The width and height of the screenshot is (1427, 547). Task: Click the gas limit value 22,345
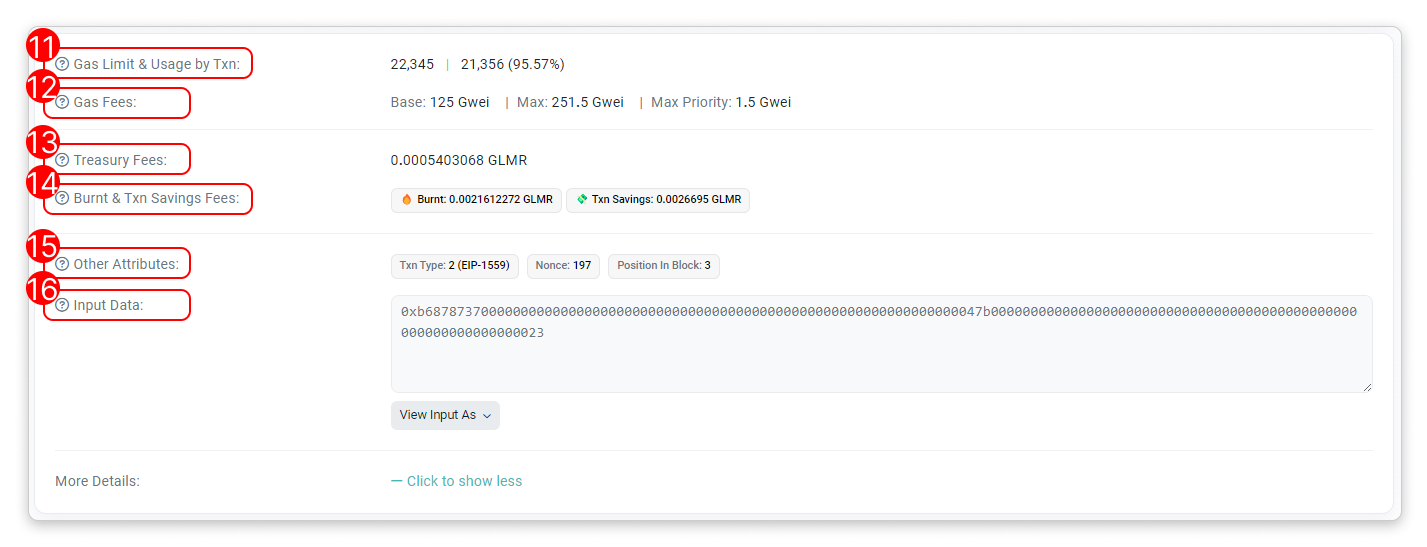(x=412, y=64)
